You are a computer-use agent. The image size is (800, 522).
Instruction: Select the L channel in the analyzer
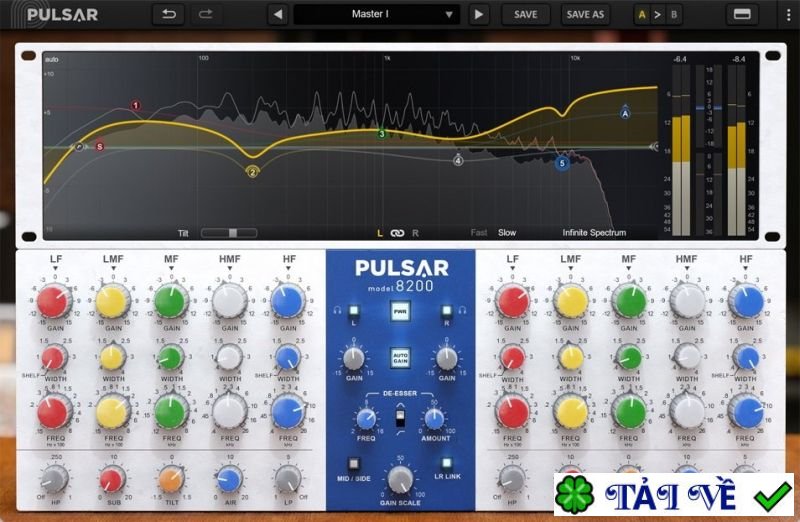(380, 233)
